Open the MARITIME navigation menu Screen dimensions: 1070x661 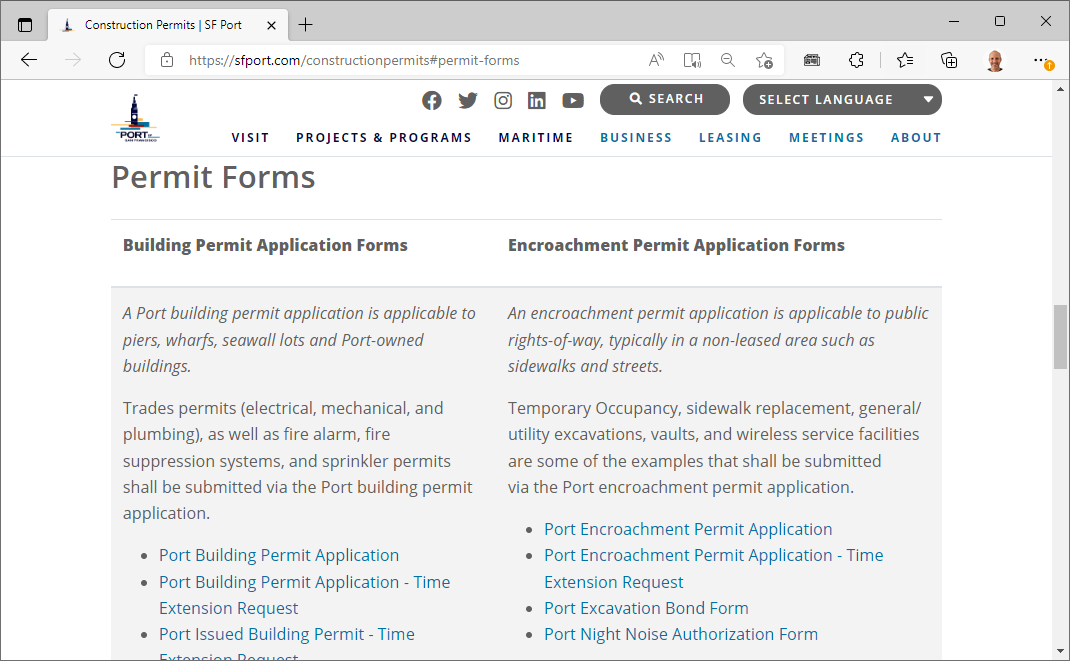[536, 138]
